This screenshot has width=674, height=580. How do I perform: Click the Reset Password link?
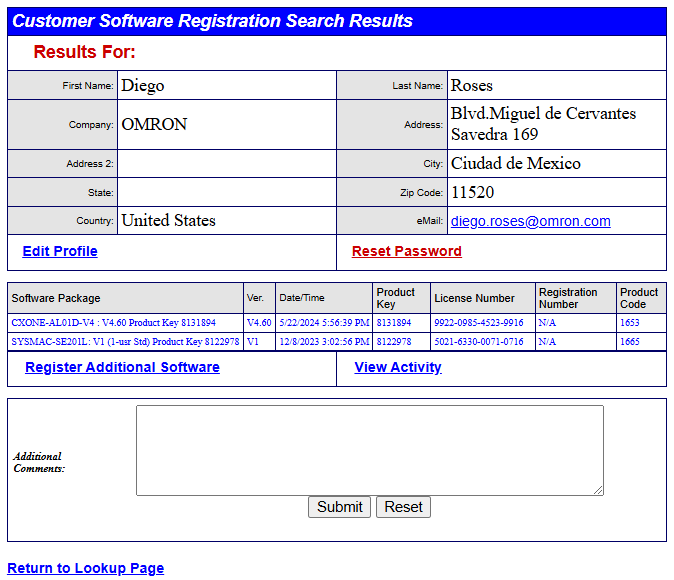click(x=407, y=251)
